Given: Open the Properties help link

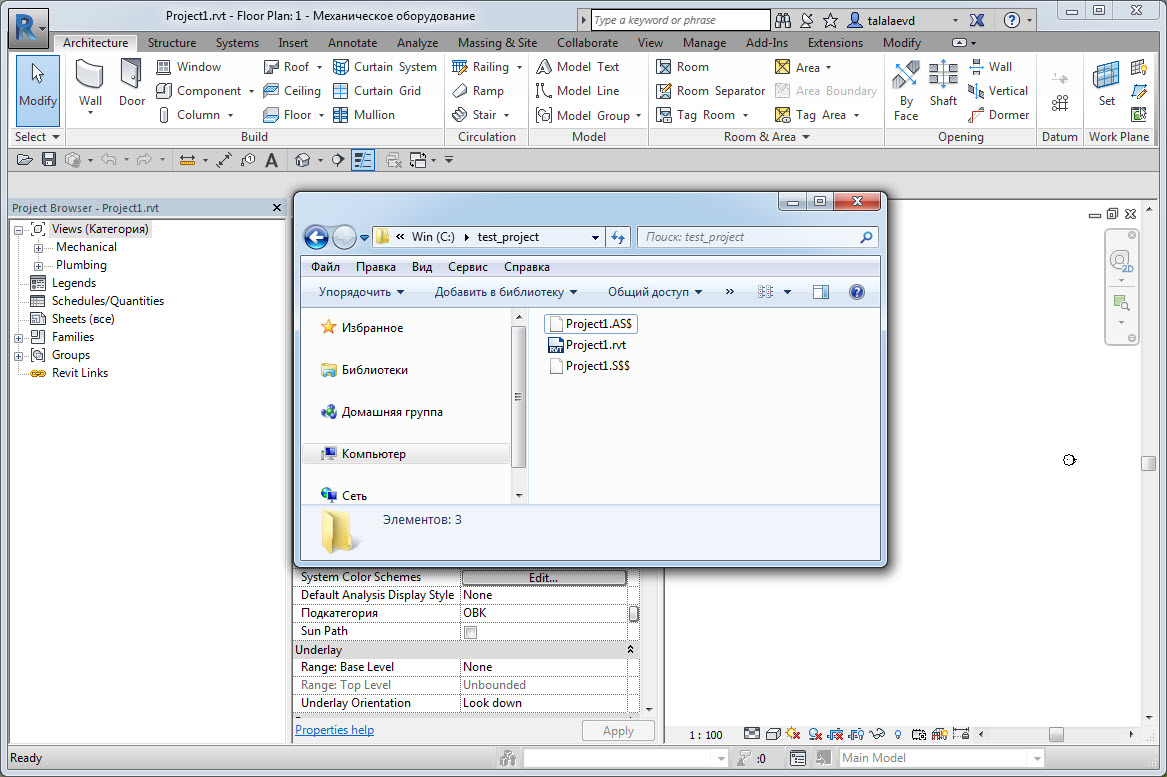Looking at the screenshot, I should tap(334, 729).
